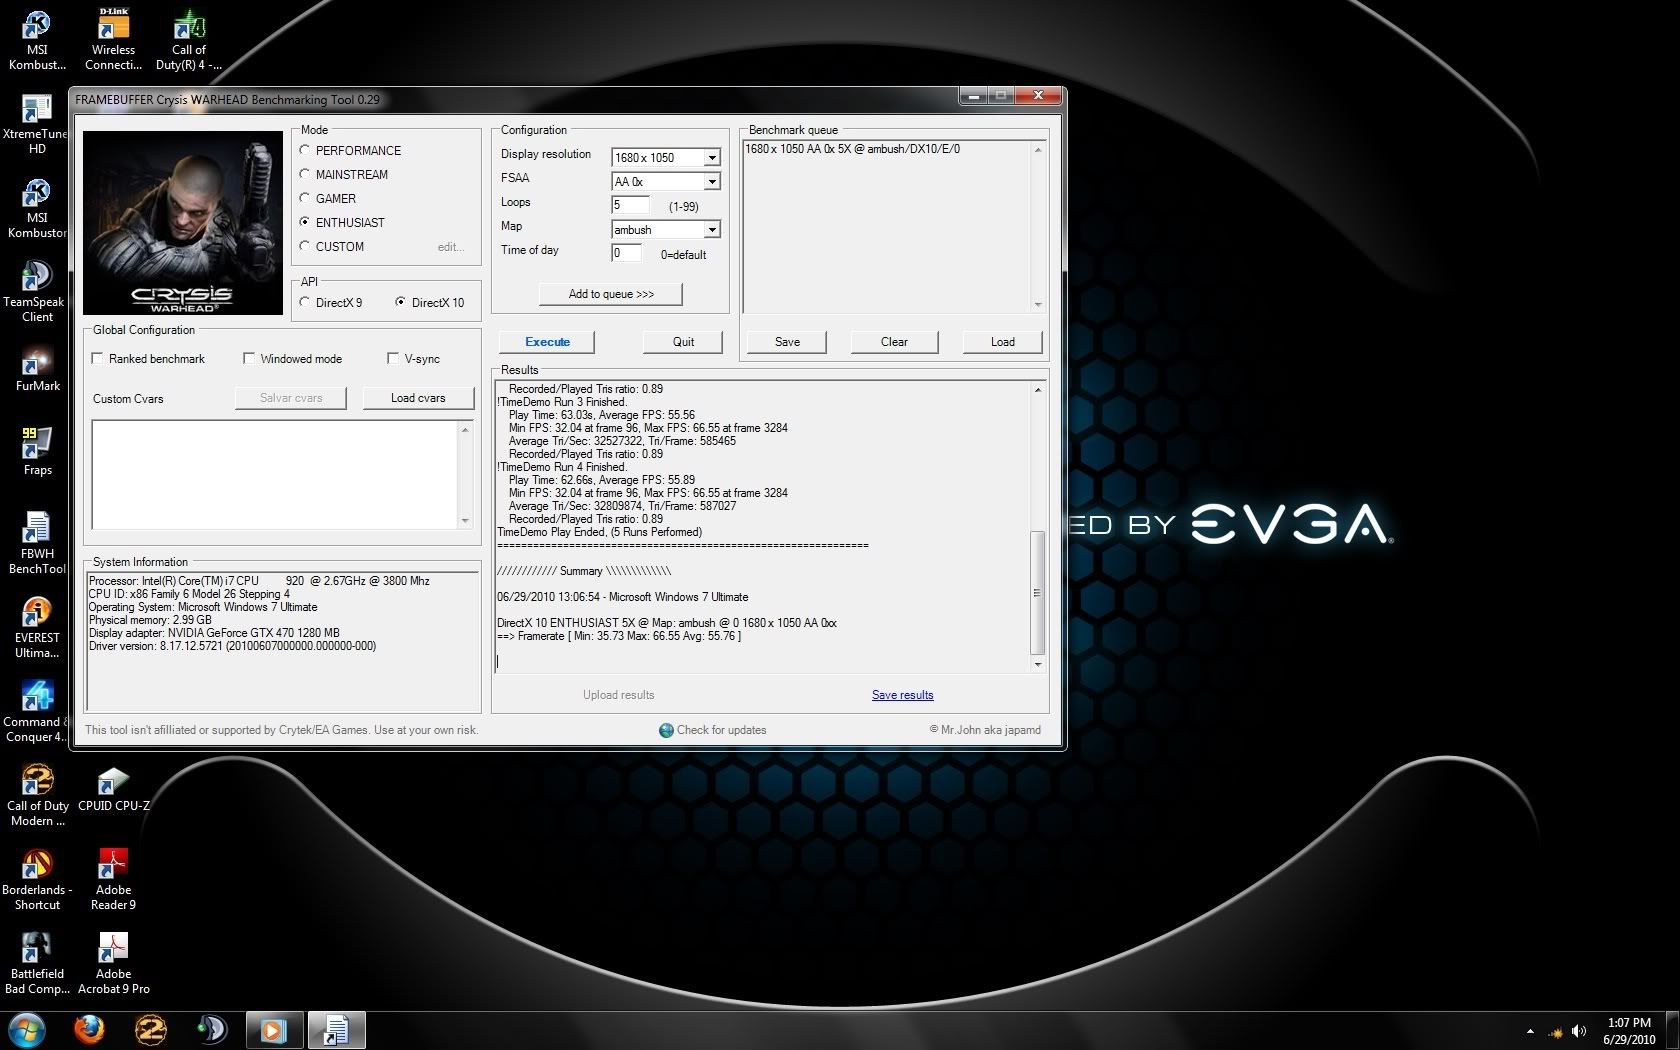Click the Time of day input field
The image size is (1680, 1050).
(626, 253)
